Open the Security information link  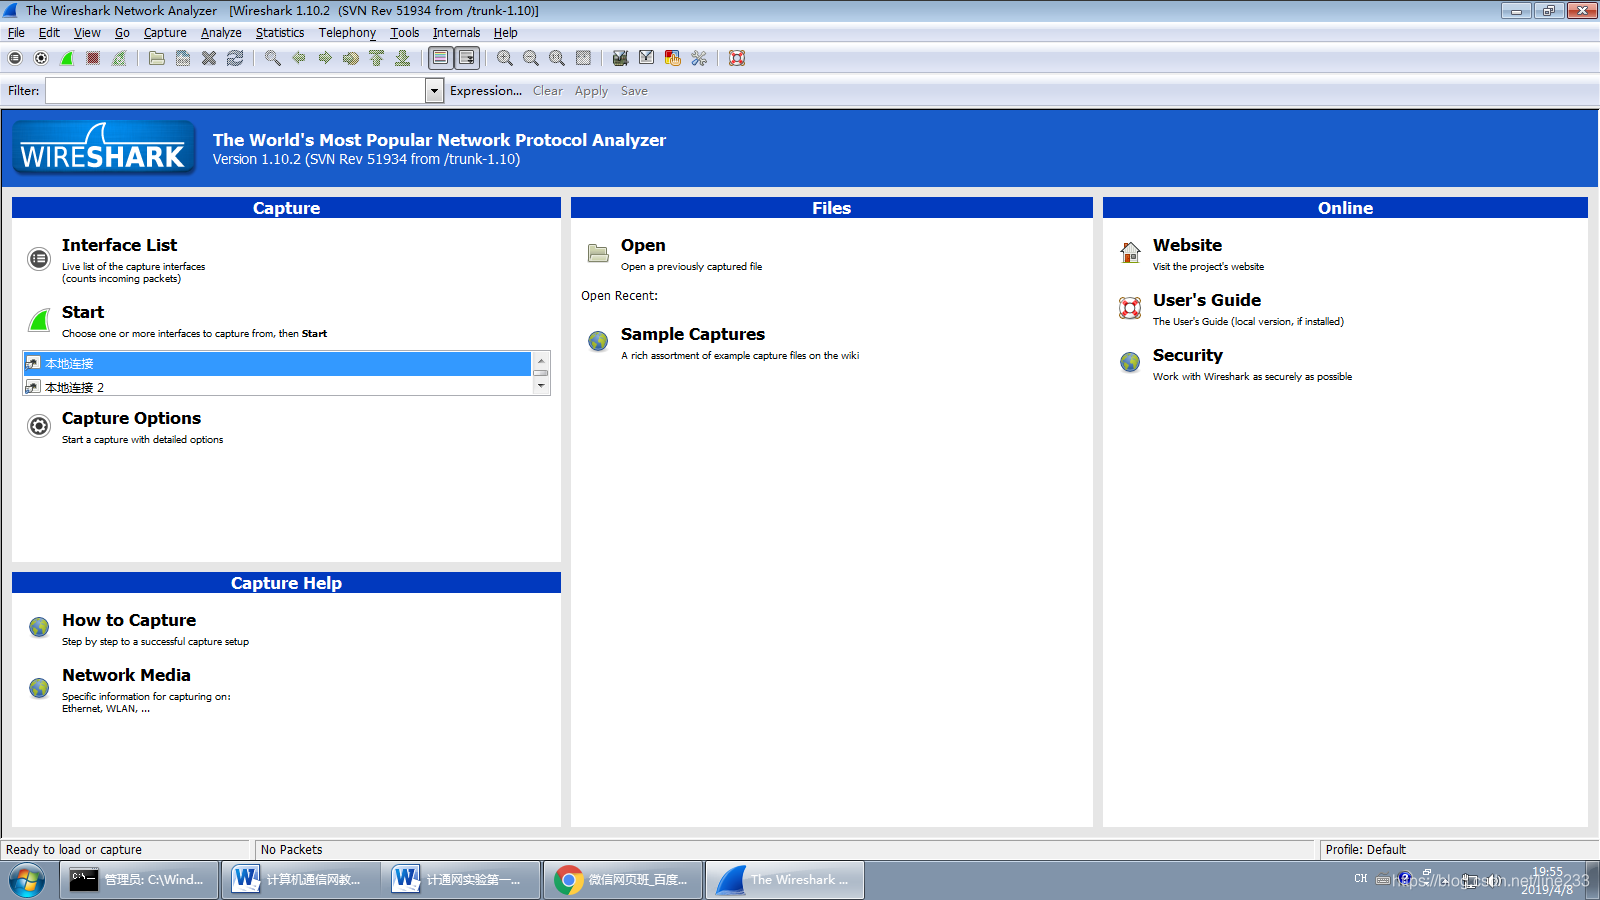pos(1188,355)
